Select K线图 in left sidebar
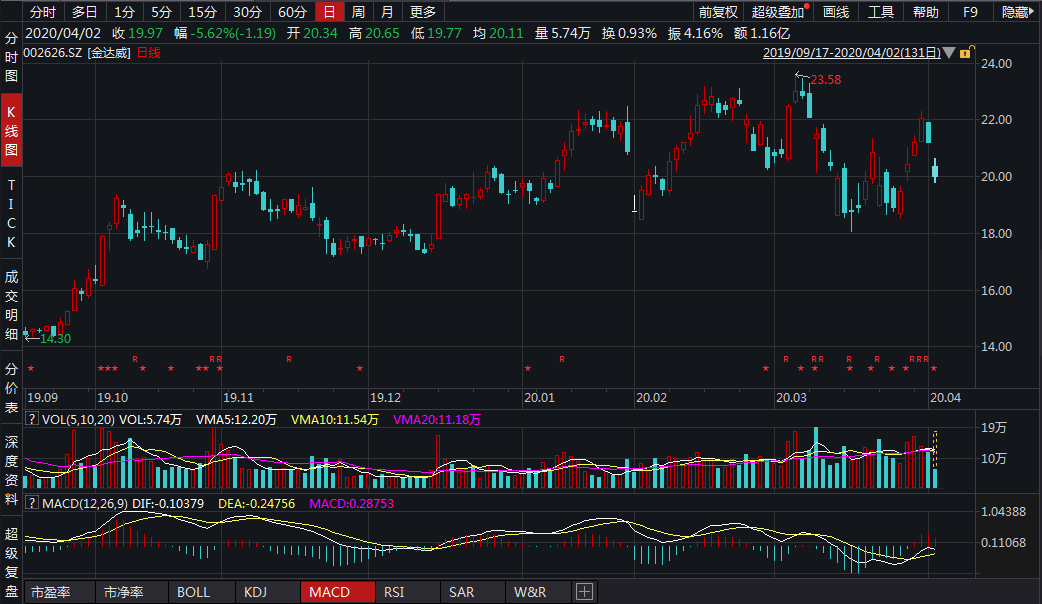 tap(11, 131)
